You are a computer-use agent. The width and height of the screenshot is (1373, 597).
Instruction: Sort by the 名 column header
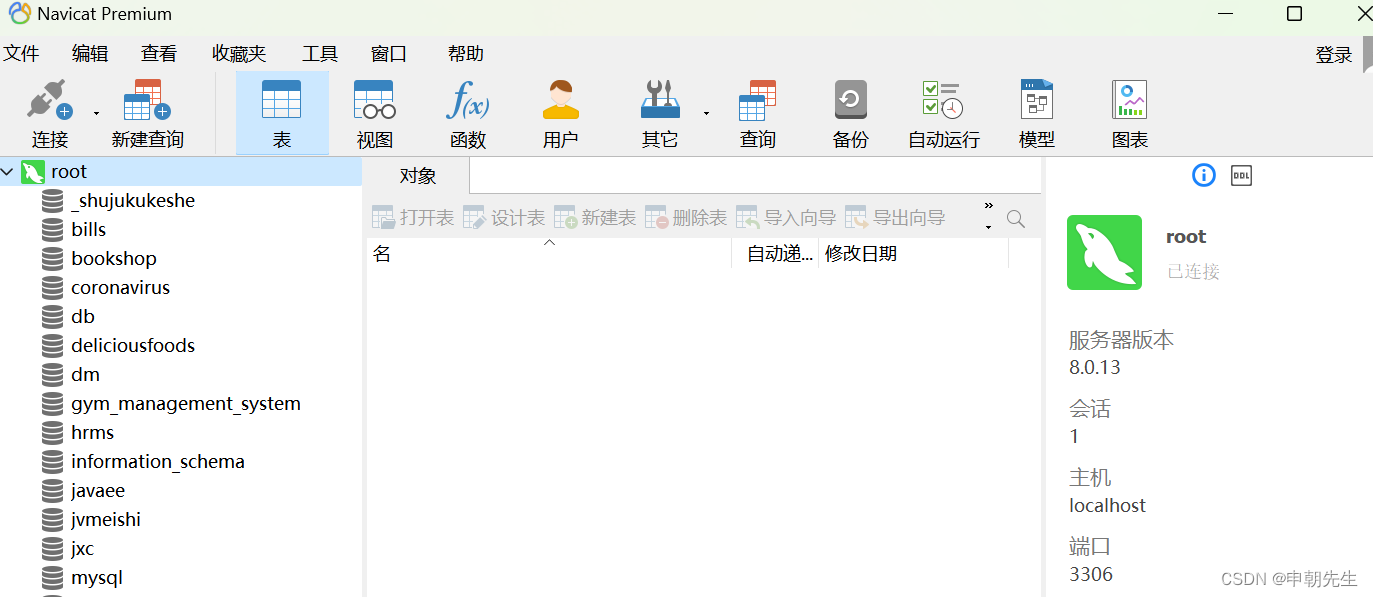(549, 254)
